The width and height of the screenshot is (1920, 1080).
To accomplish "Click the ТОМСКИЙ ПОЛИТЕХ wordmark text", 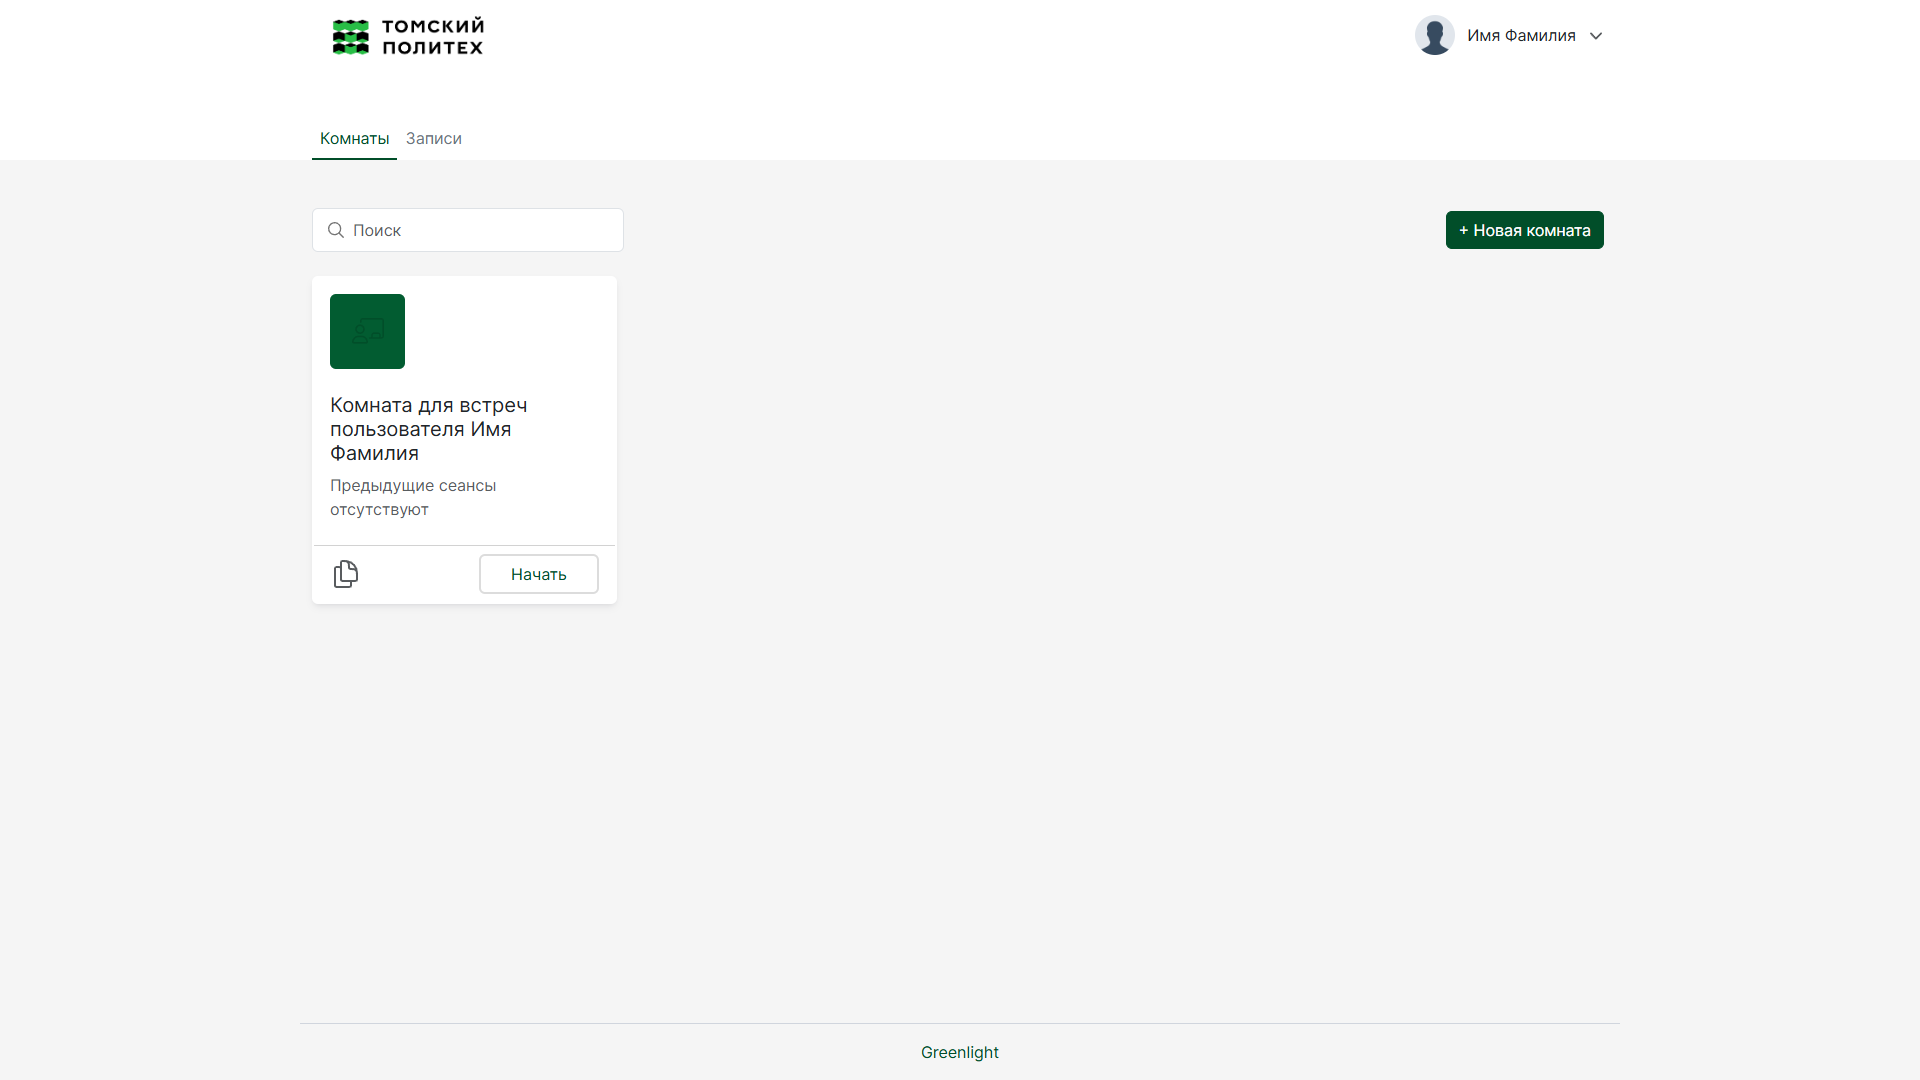I will tap(433, 37).
